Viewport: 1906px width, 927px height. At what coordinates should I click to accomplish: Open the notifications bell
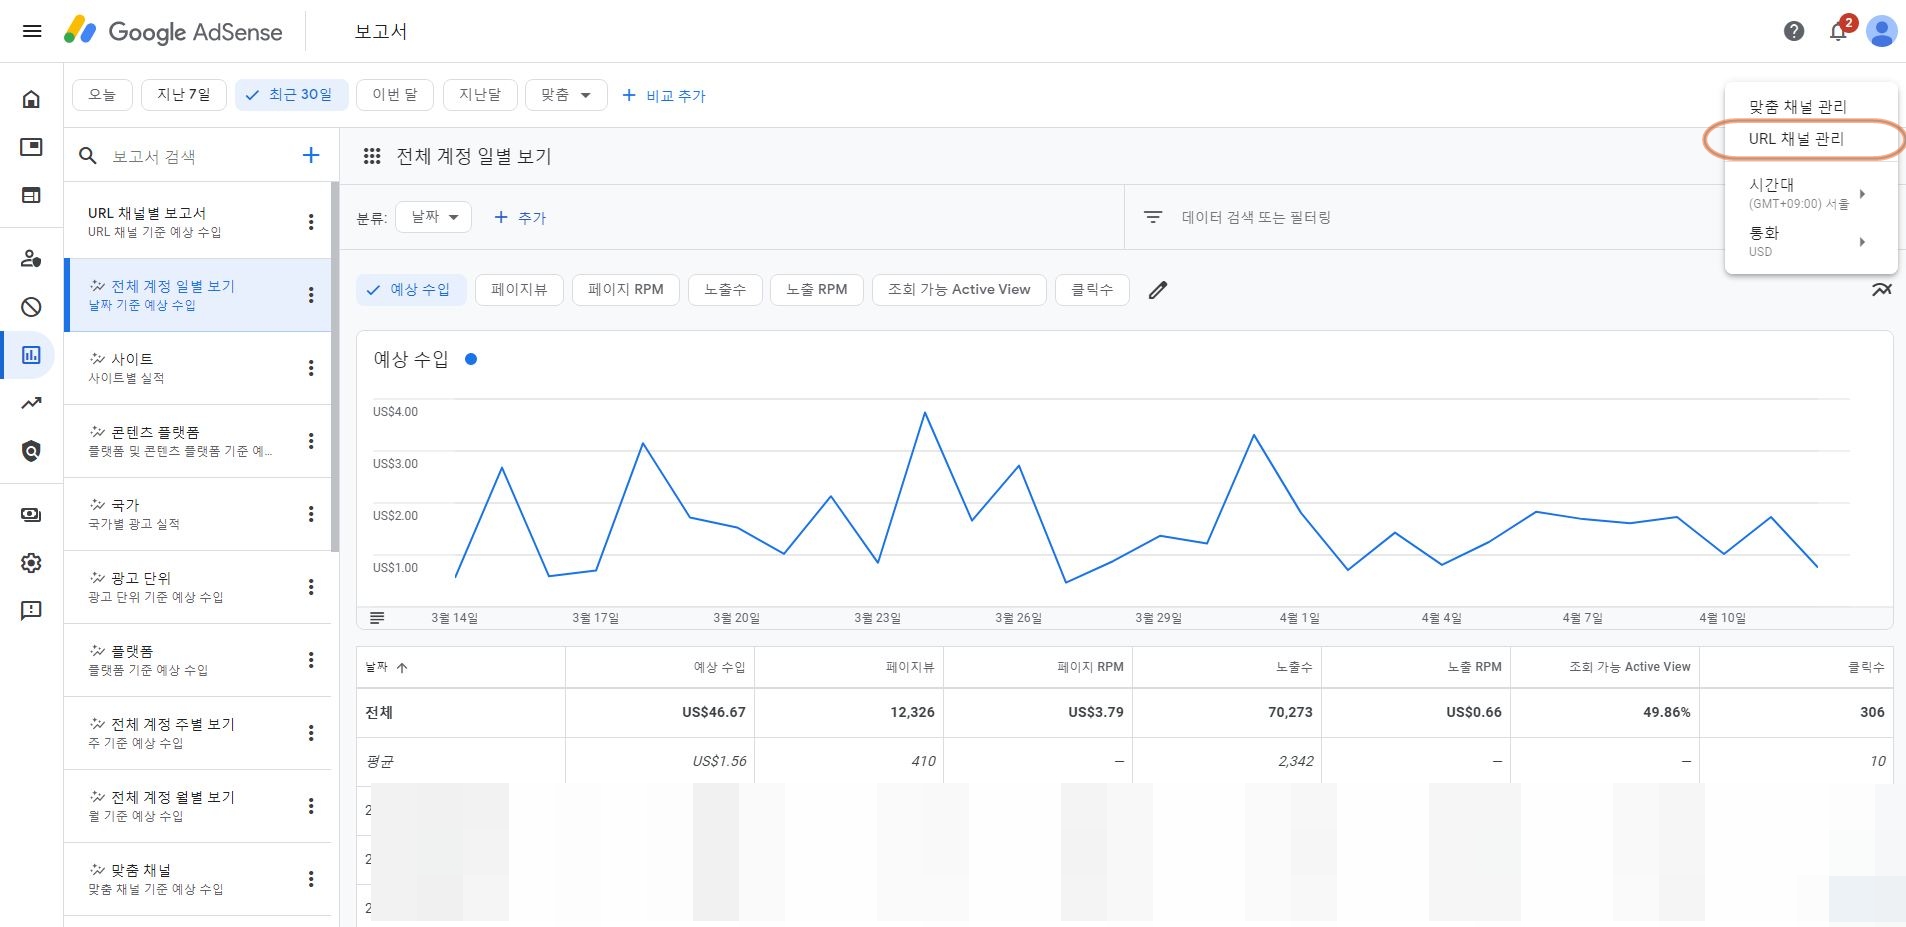[x=1838, y=31]
